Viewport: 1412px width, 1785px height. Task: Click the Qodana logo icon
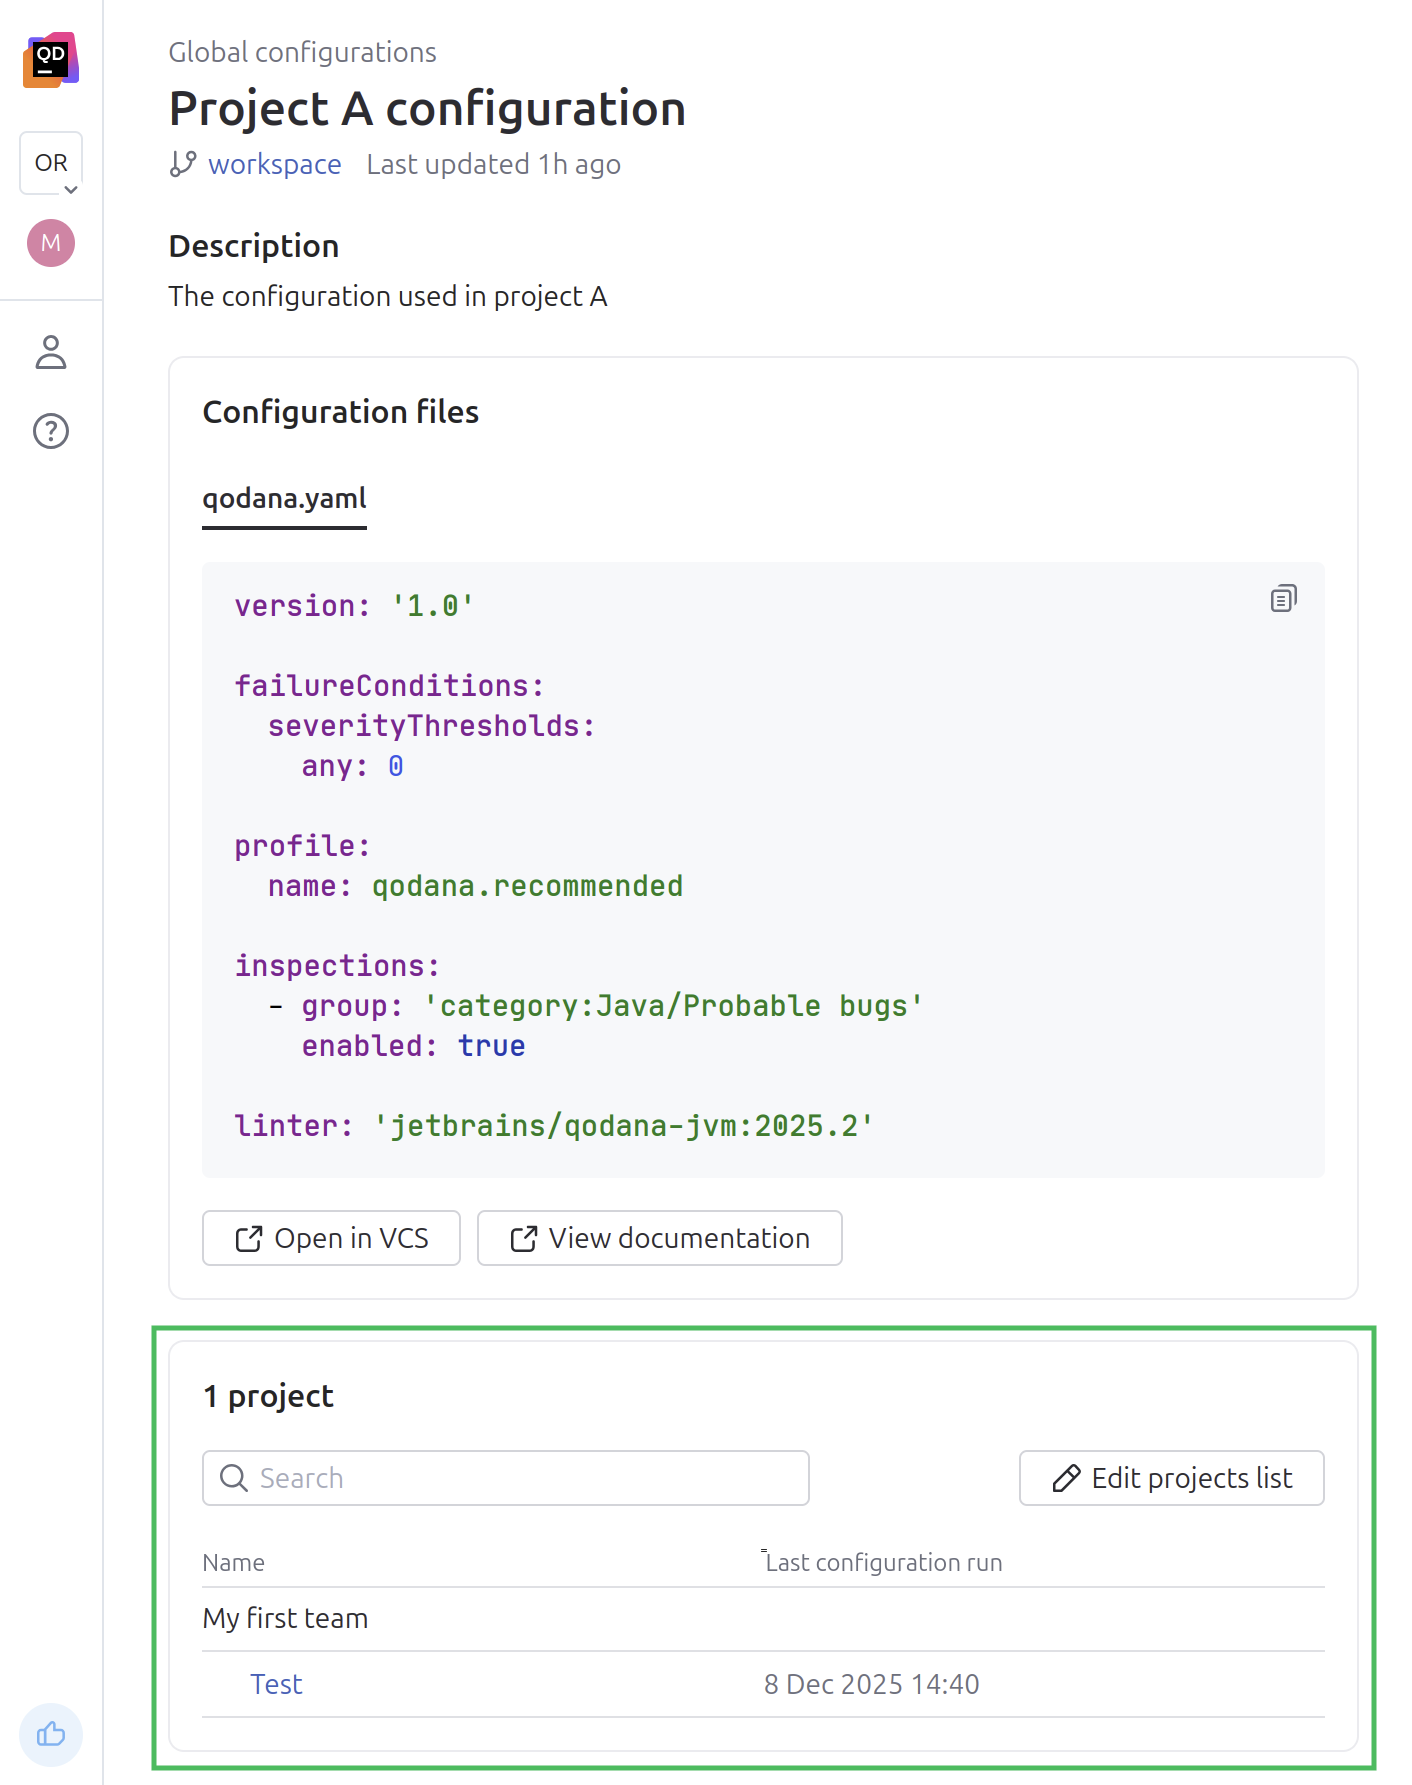(x=51, y=60)
